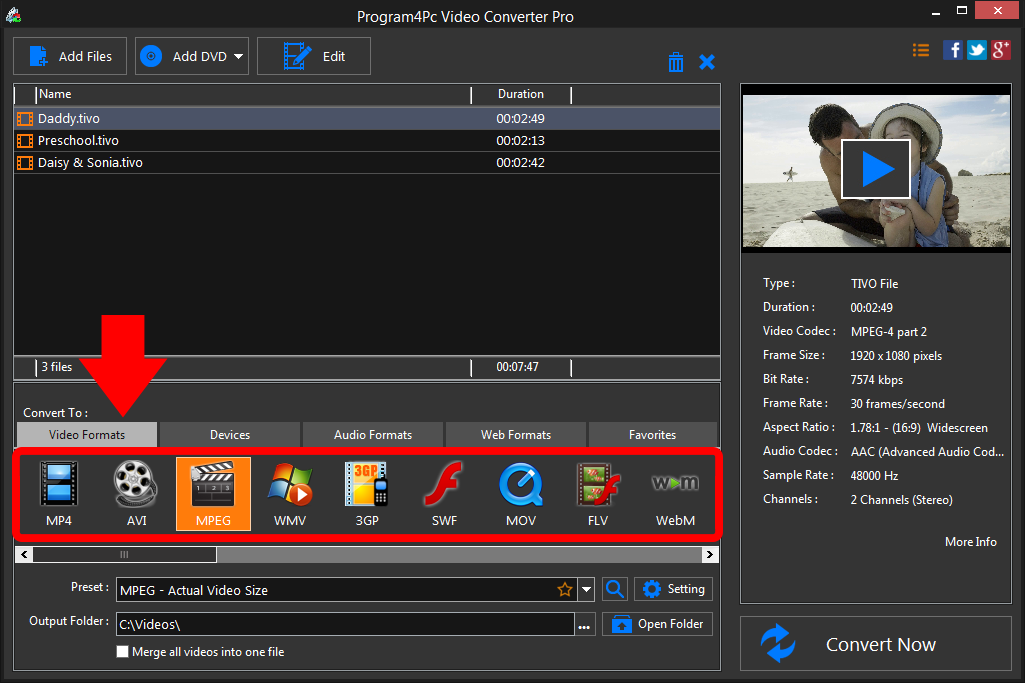
Task: Select the SWF Flash format icon
Action: coord(444,493)
